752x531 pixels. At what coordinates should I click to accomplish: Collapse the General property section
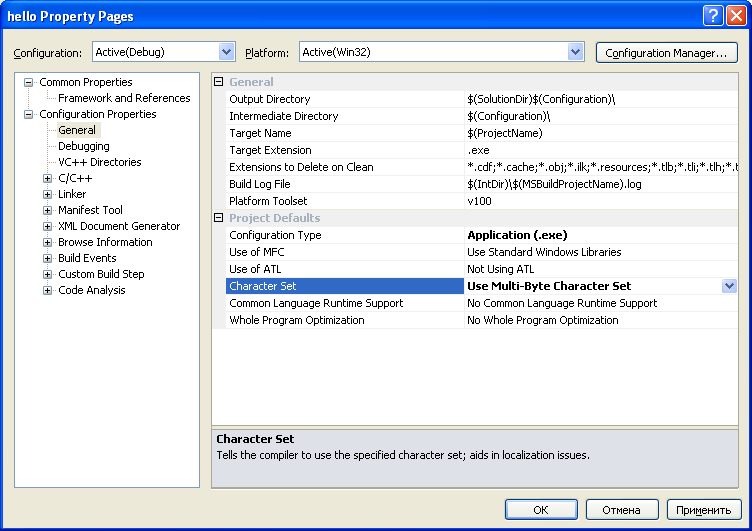tap(219, 82)
